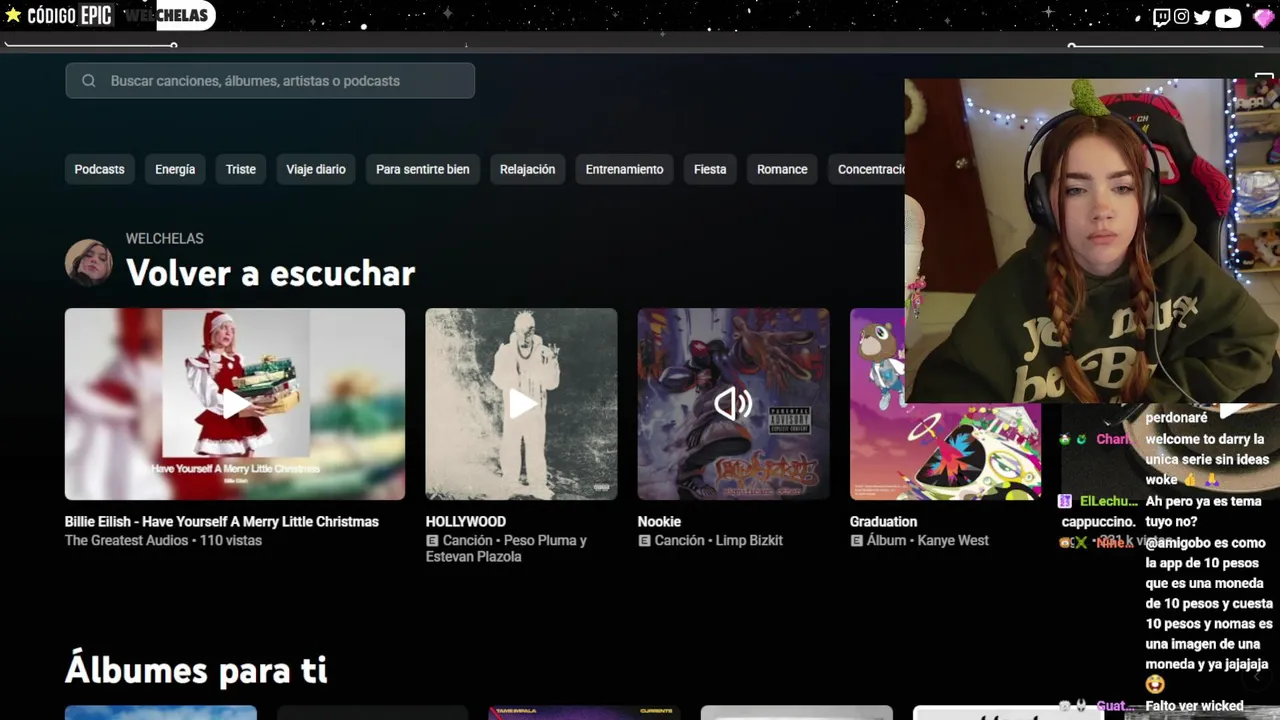Open The Greatest Audios channel link
1280x720 pixels.
tap(126, 541)
